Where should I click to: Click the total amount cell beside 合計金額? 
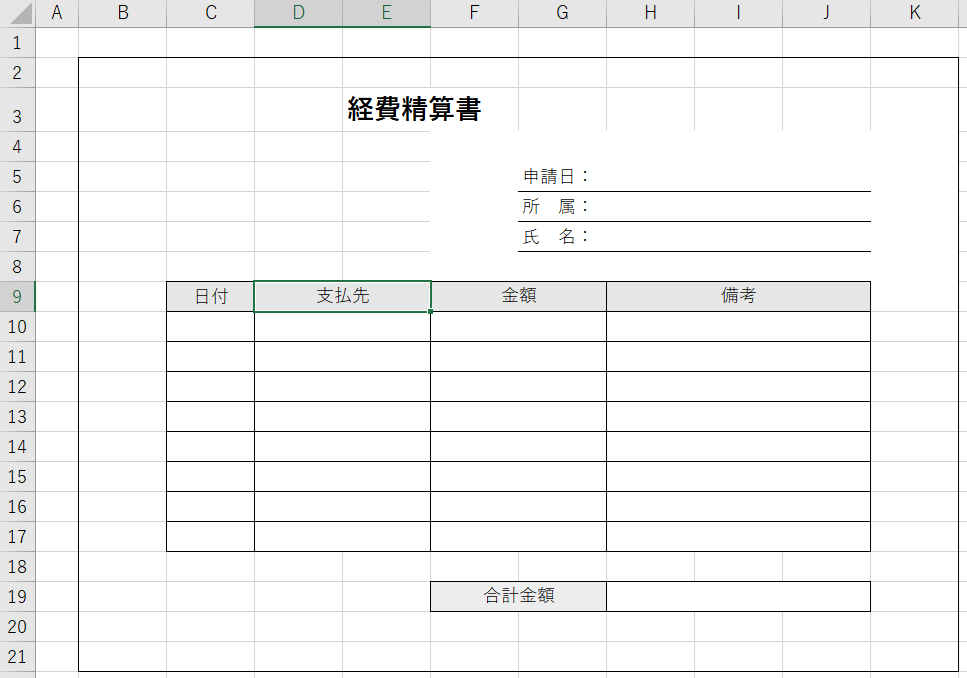pyautogui.click(x=738, y=597)
